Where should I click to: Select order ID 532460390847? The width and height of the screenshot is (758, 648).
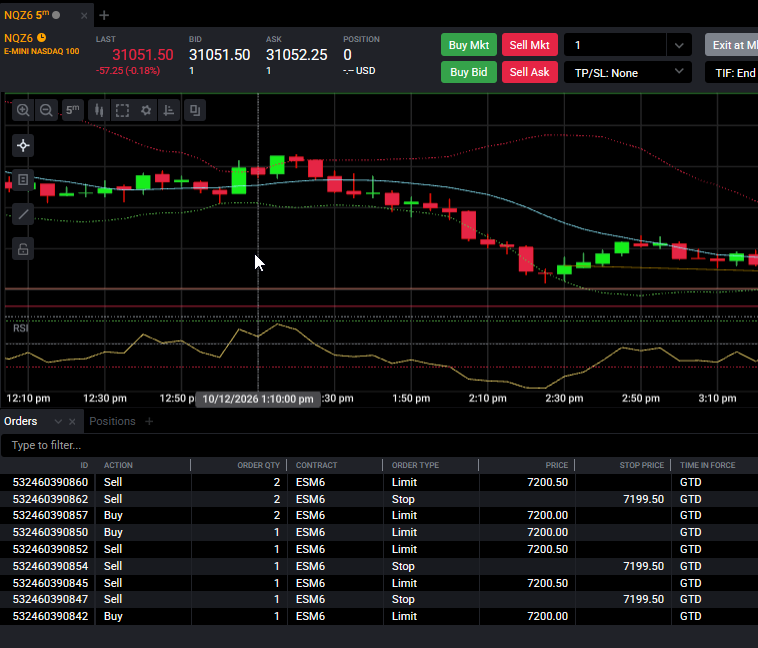coord(50,599)
